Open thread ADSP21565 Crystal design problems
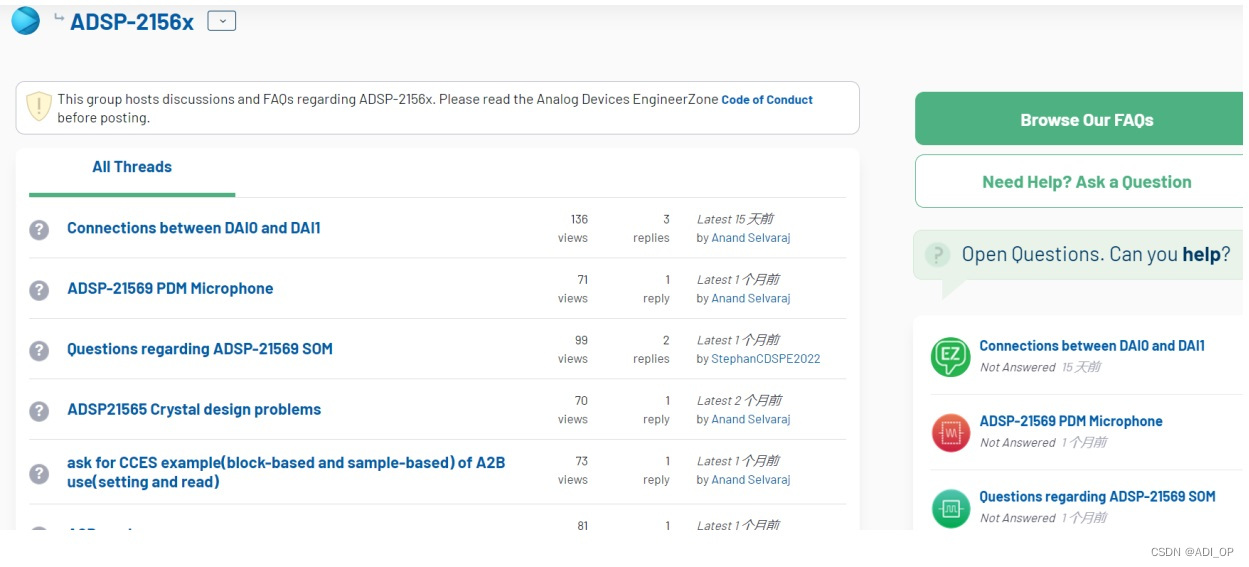 [194, 409]
